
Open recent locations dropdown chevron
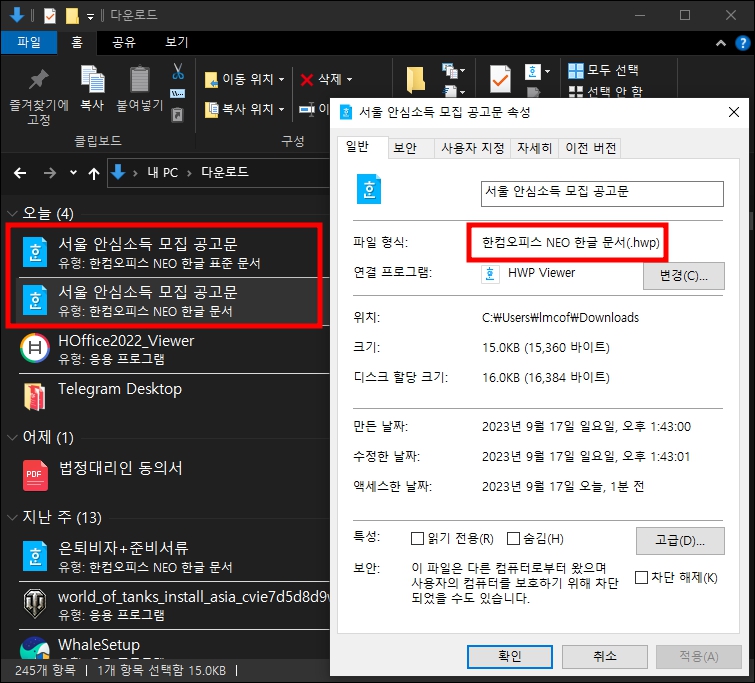73,172
